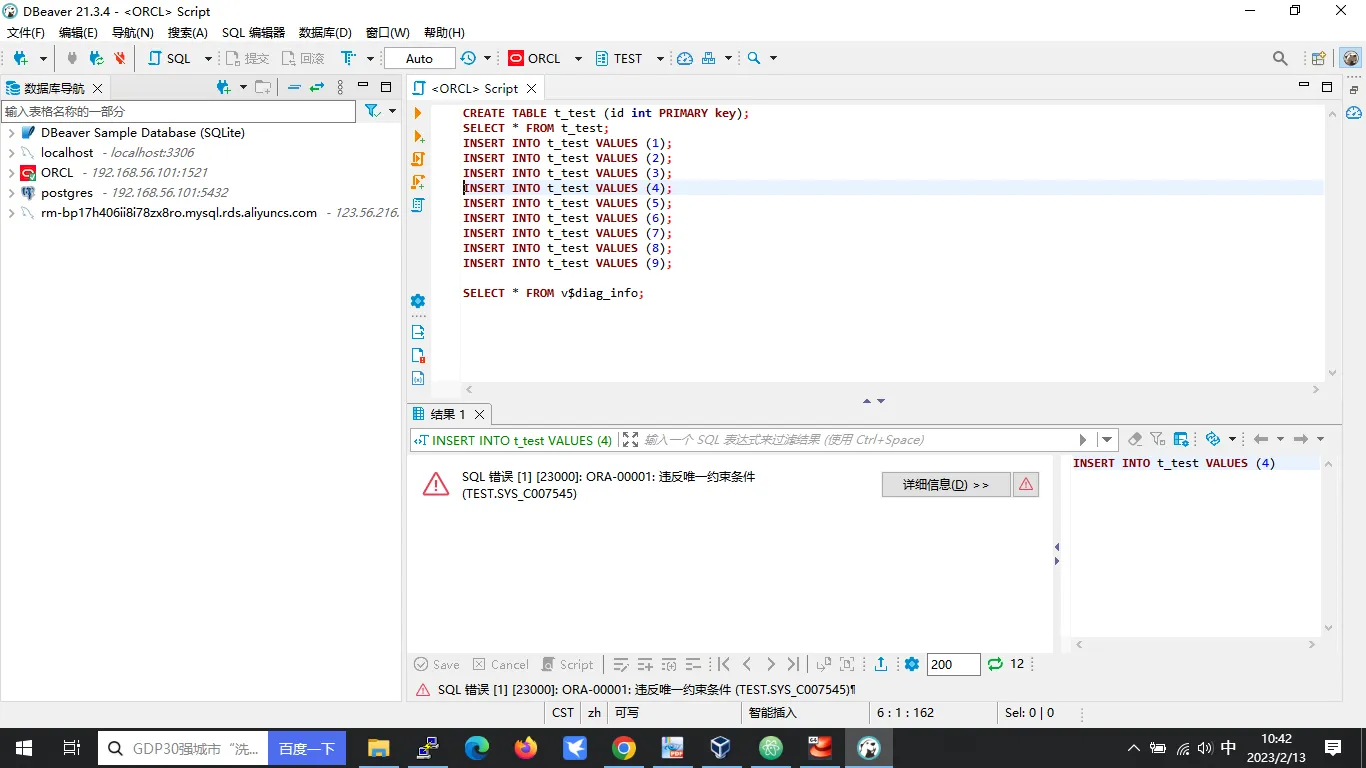This screenshot has width=1366, height=768.
Task: Click the navigator table name search field
Action: (178, 111)
